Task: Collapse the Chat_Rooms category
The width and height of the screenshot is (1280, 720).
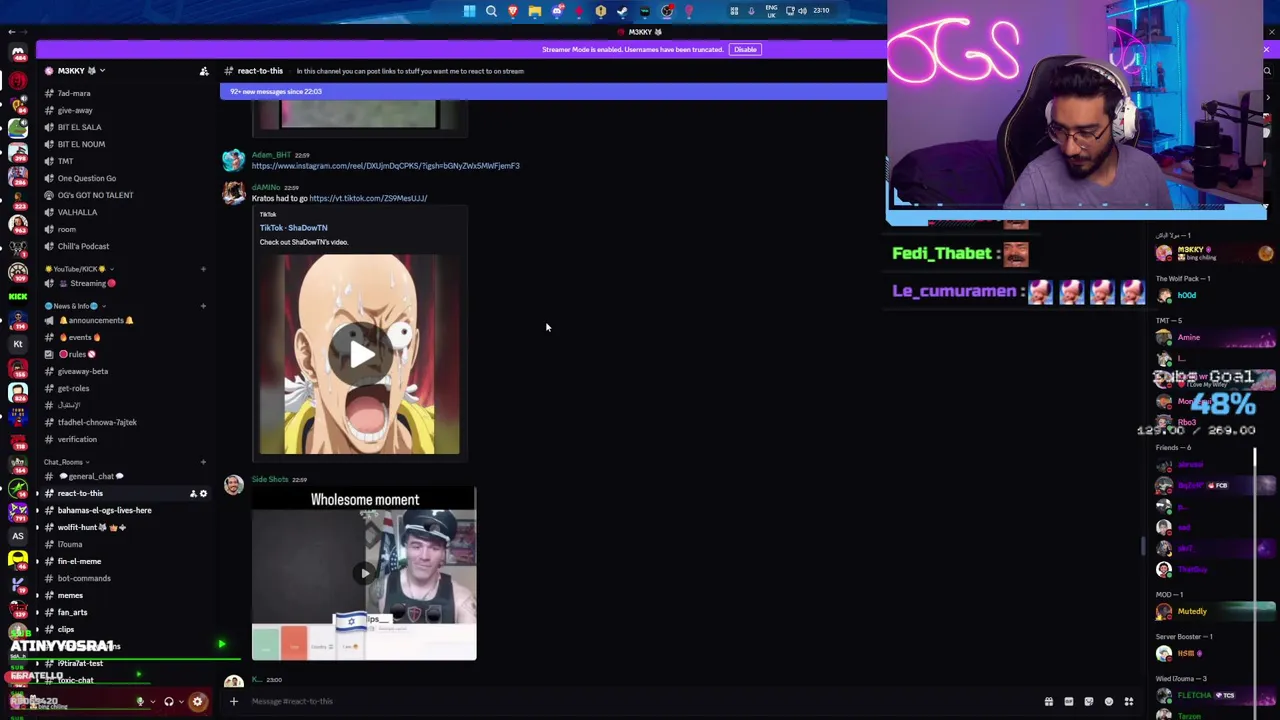Action: (x=66, y=462)
